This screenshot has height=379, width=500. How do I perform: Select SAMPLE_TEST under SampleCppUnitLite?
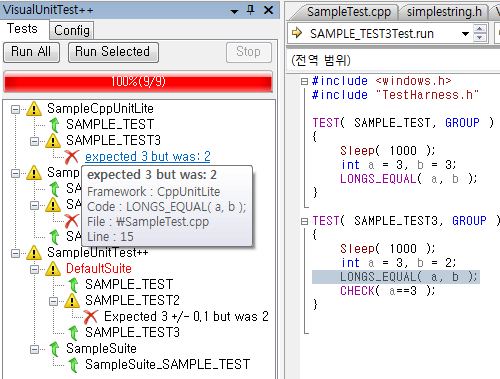(110, 125)
